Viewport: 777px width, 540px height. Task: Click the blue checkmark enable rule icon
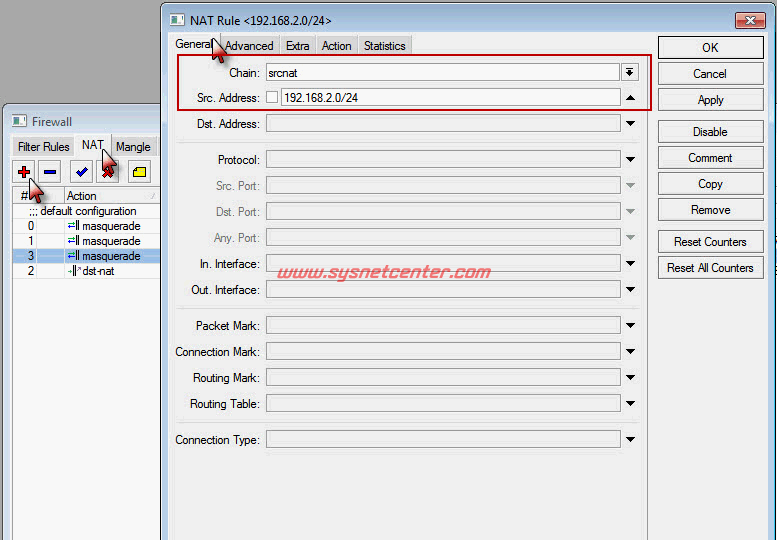82,172
